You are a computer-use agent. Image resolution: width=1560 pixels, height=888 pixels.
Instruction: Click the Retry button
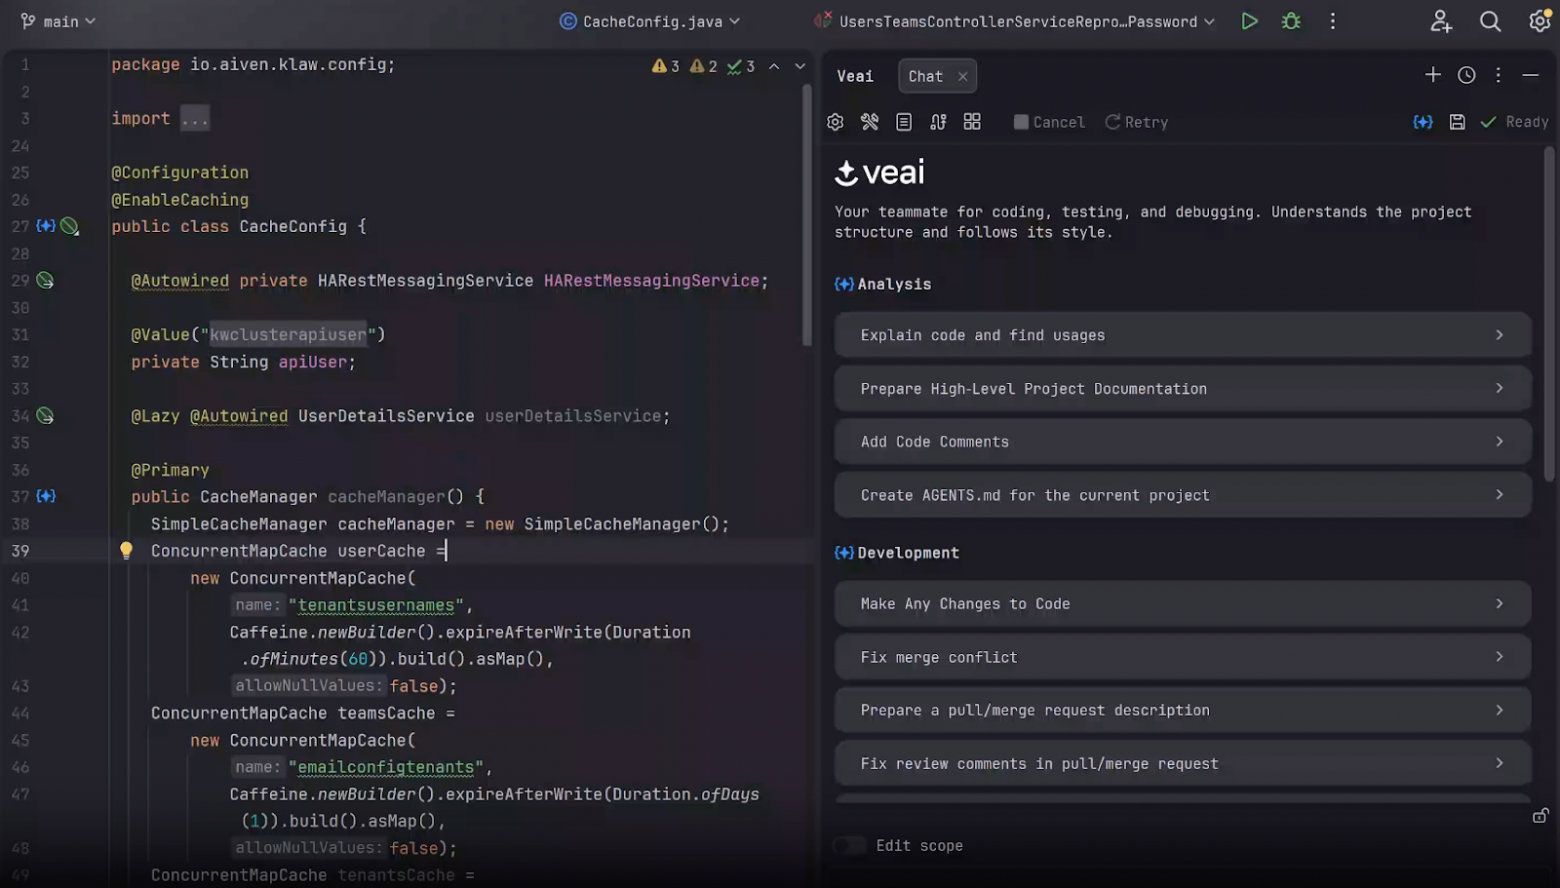[1136, 122]
